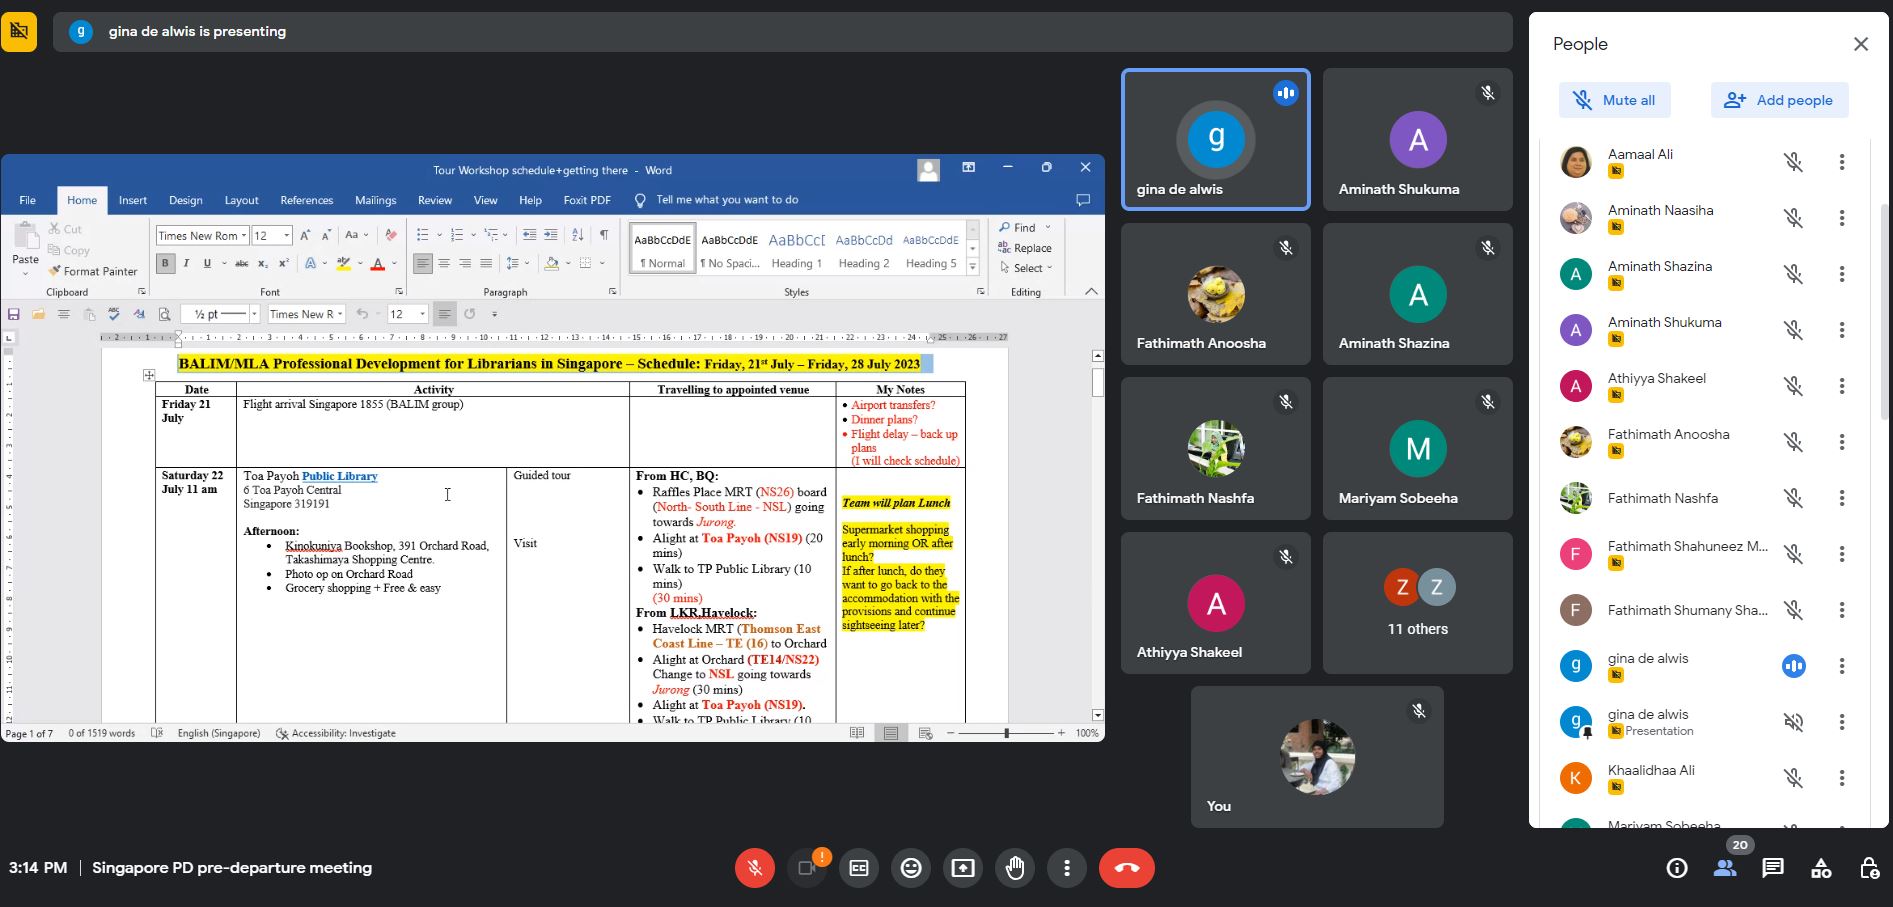Open the meeting details info icon

1677,868
